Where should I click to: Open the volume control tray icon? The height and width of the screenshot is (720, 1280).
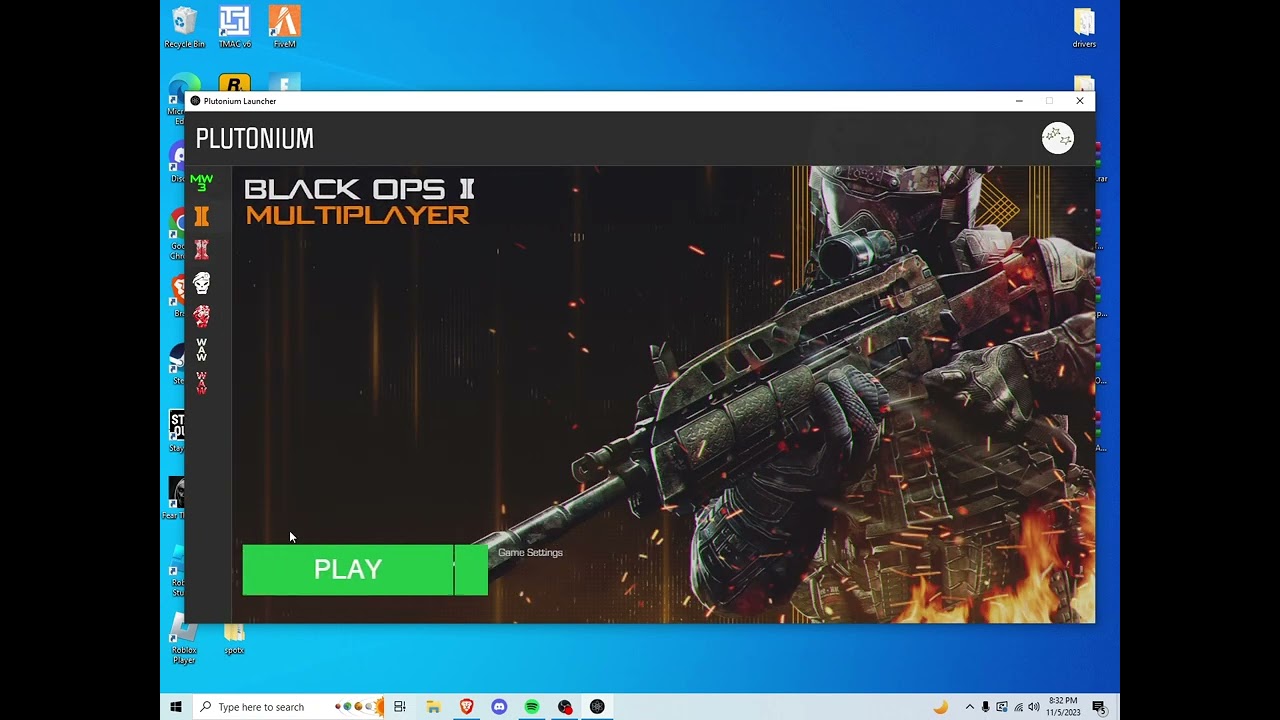(1034, 707)
